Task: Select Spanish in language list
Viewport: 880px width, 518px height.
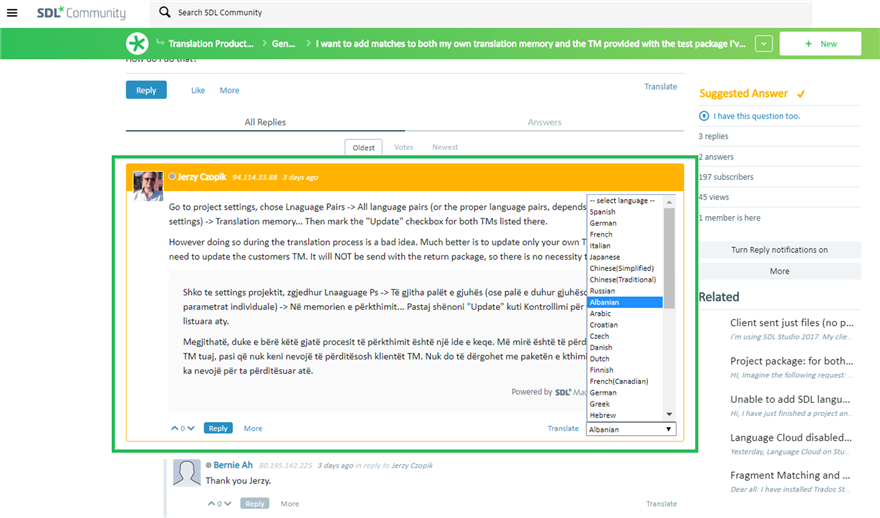Action: pos(602,212)
